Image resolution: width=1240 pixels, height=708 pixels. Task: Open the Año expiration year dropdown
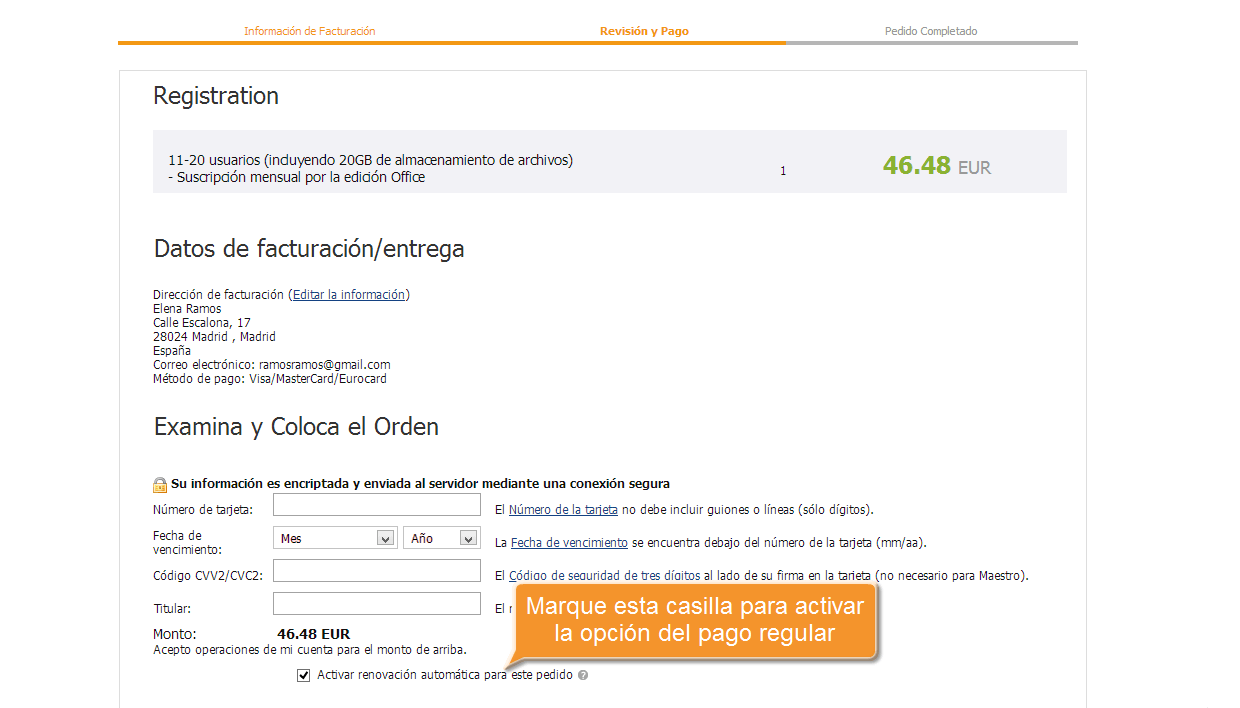click(x=441, y=538)
